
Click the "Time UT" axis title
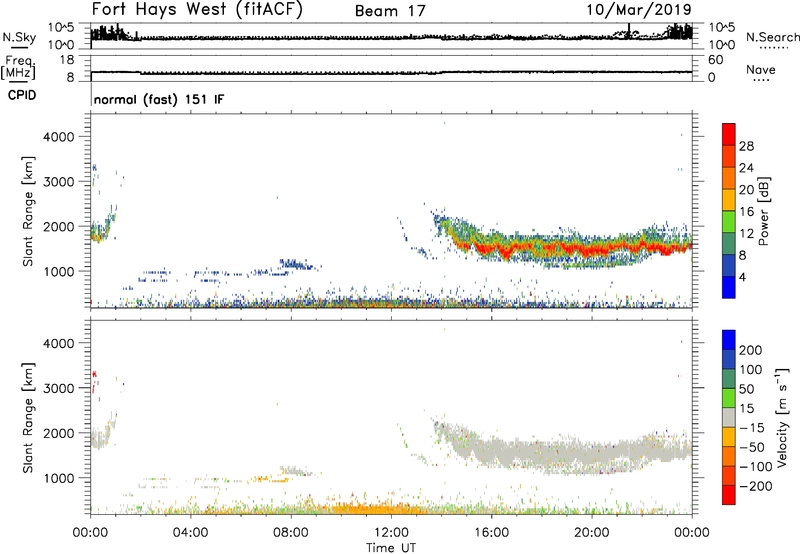[391, 548]
